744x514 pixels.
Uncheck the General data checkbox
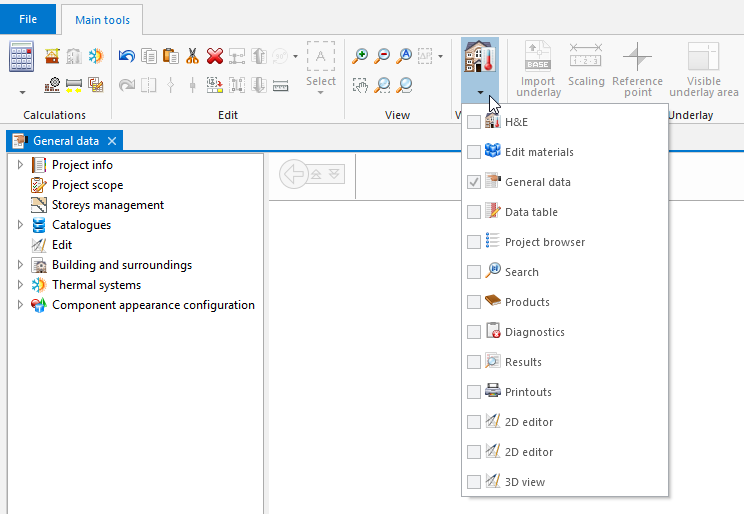(474, 182)
